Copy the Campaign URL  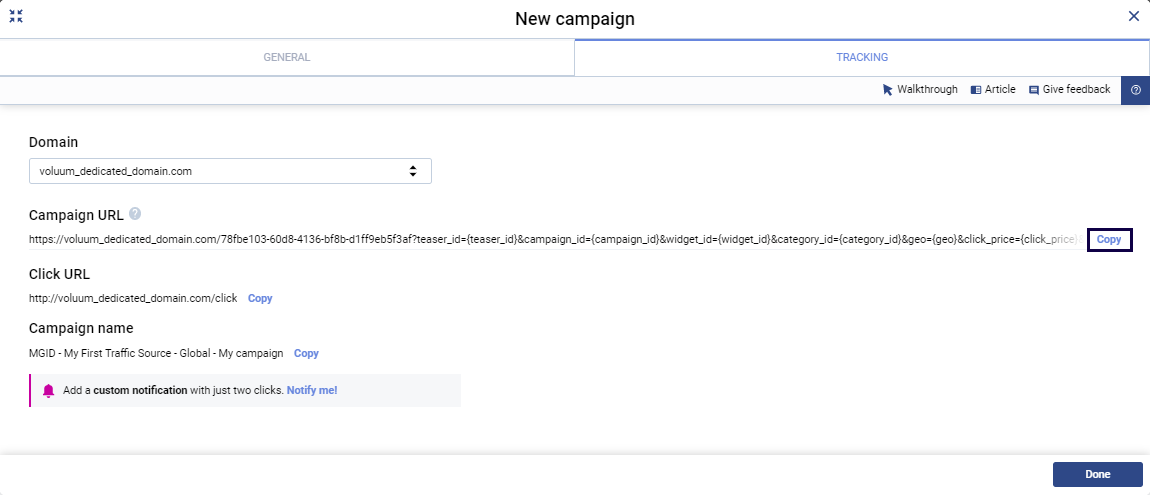(x=1109, y=240)
